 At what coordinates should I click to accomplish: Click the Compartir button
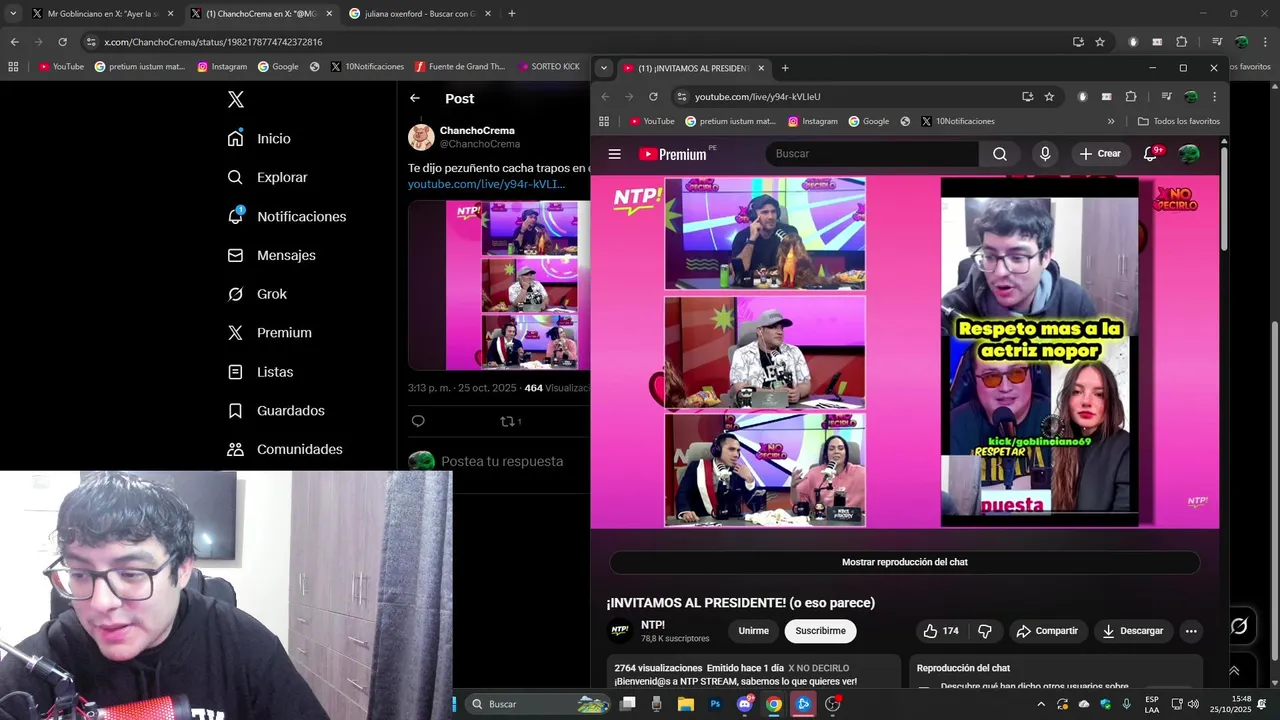(x=1047, y=631)
